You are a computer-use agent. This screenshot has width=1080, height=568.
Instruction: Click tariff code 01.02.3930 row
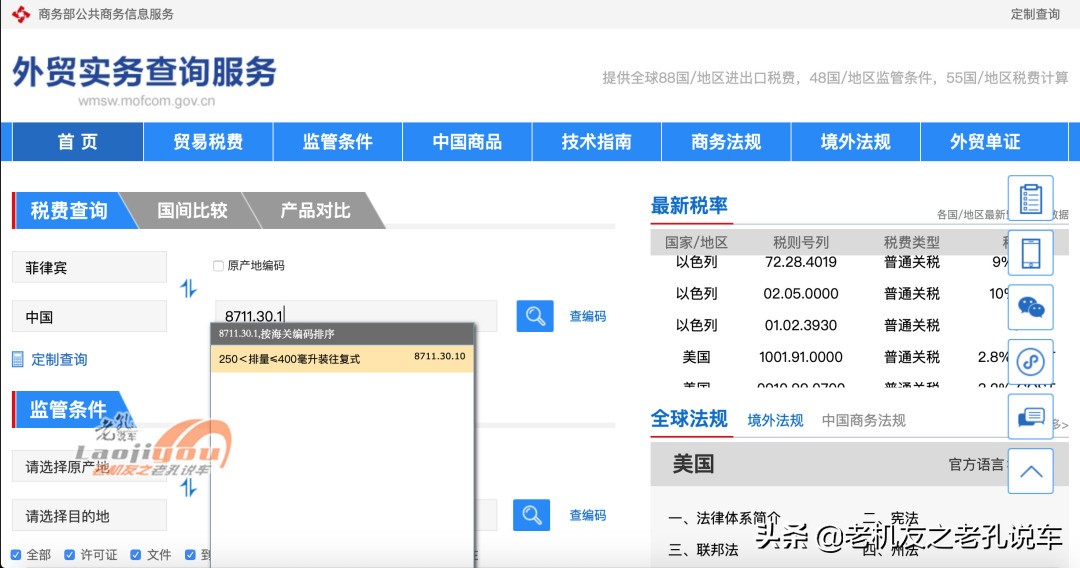pyautogui.click(x=801, y=325)
